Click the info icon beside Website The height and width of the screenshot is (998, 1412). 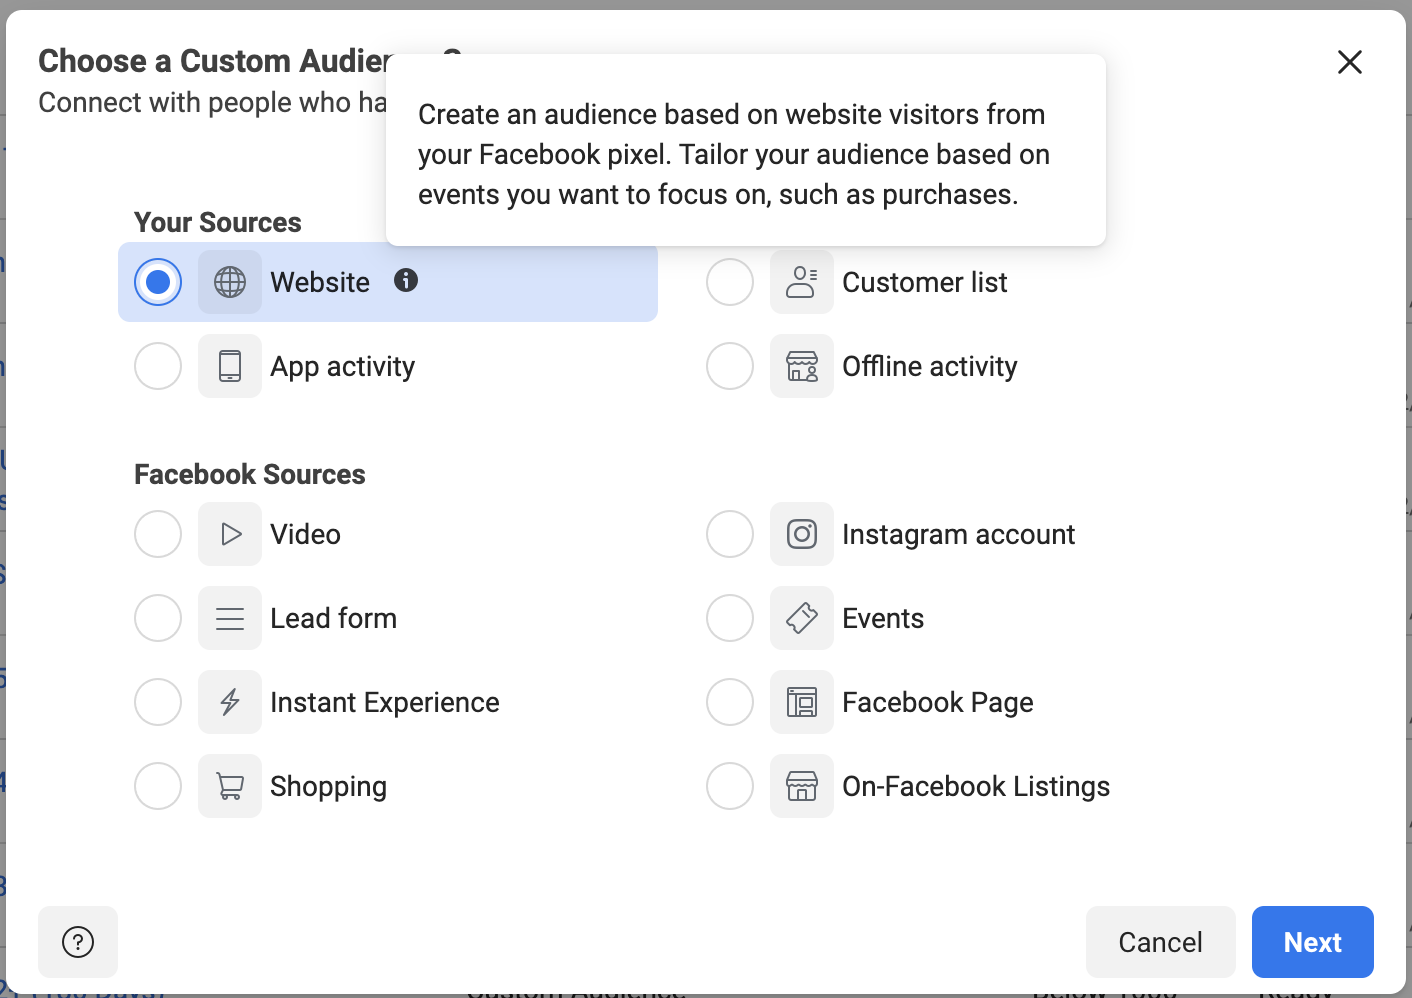(x=406, y=280)
